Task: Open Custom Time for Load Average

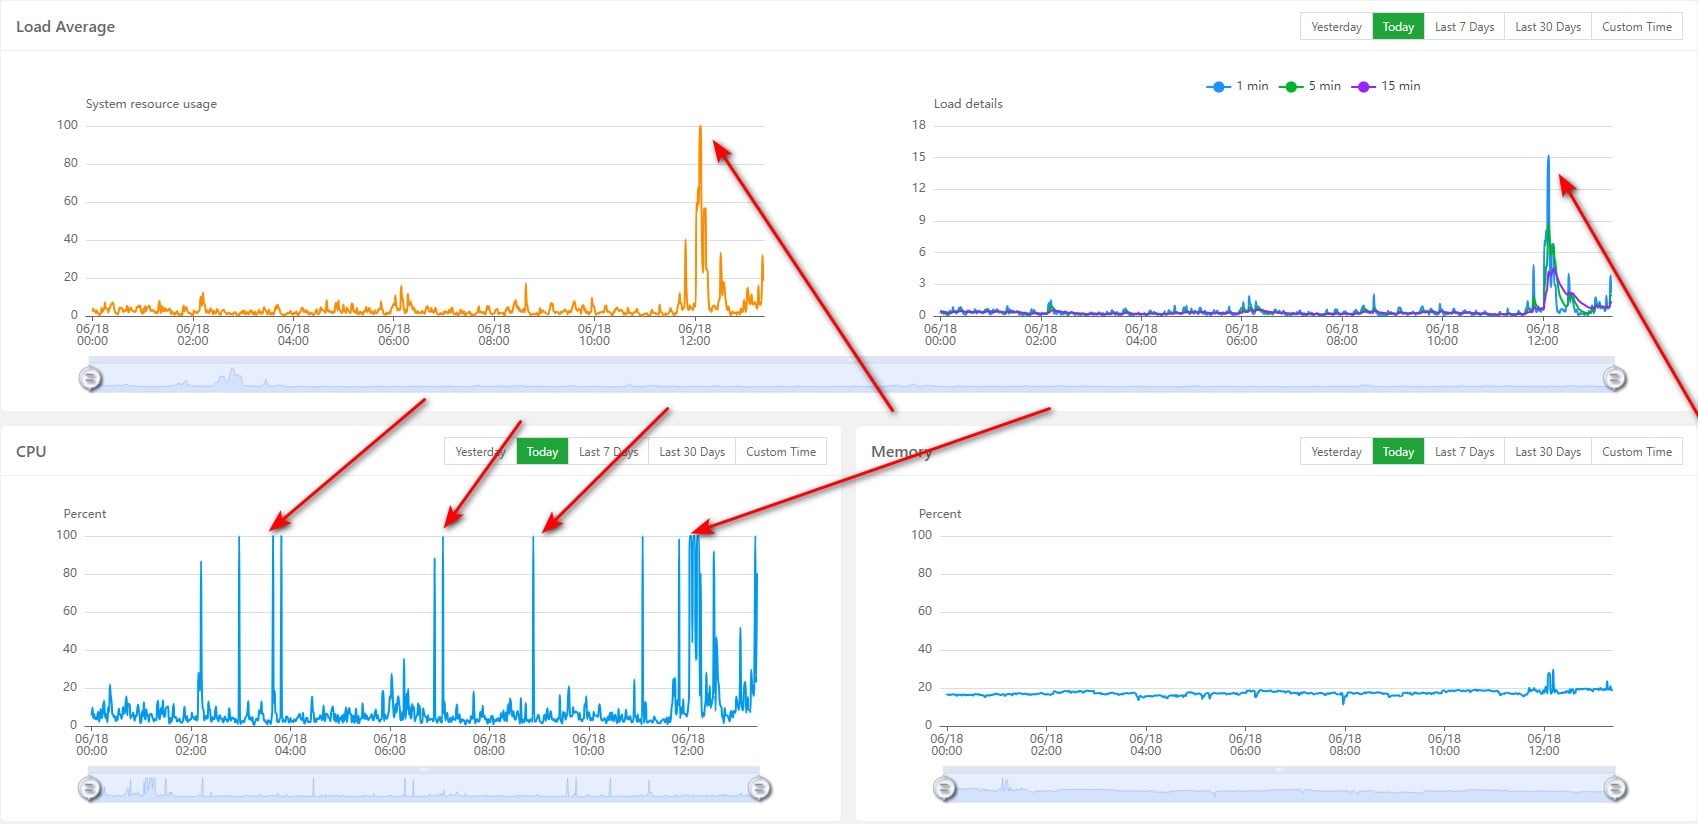Action: click(1637, 27)
